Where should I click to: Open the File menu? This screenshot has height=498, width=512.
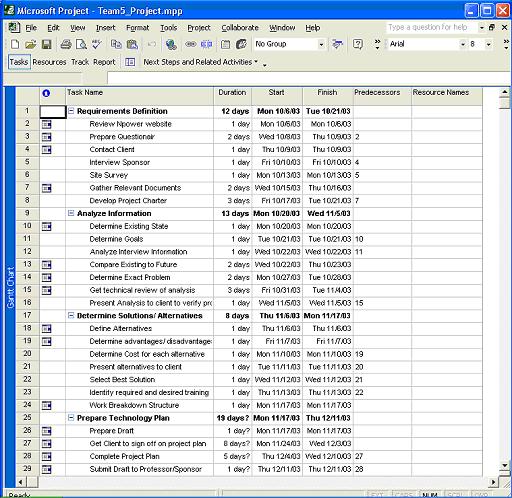click(31, 28)
